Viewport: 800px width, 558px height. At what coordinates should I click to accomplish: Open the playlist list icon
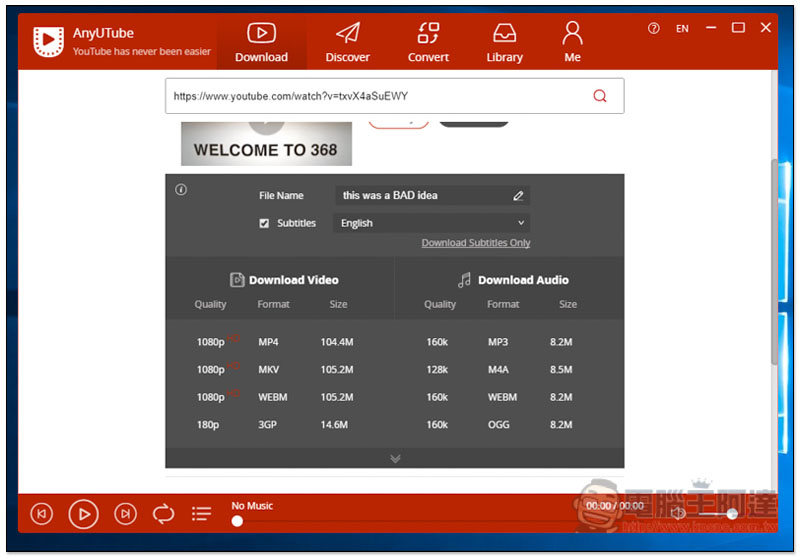[x=202, y=514]
